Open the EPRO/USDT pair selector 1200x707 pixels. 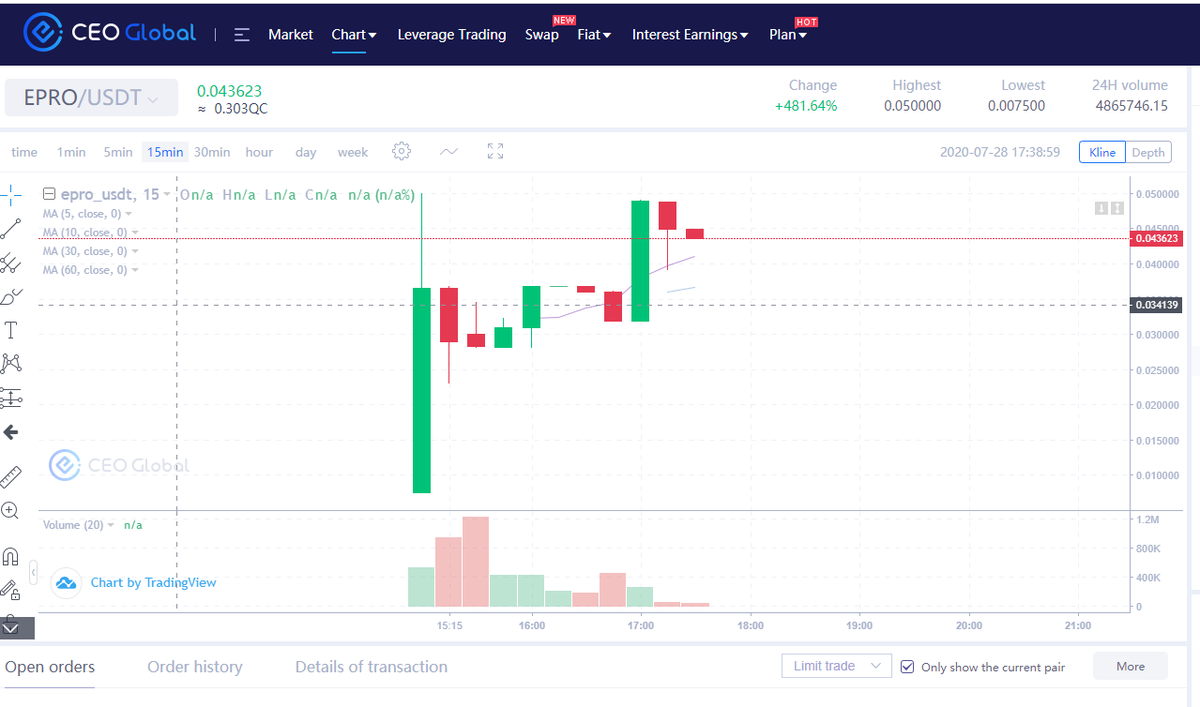coord(91,98)
